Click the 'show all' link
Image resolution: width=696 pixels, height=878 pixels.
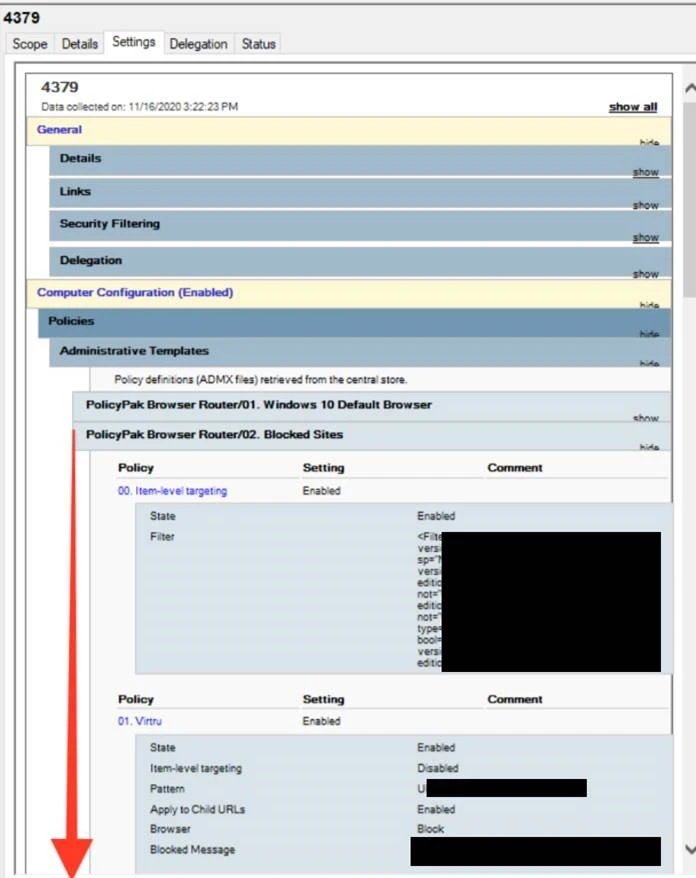point(632,107)
